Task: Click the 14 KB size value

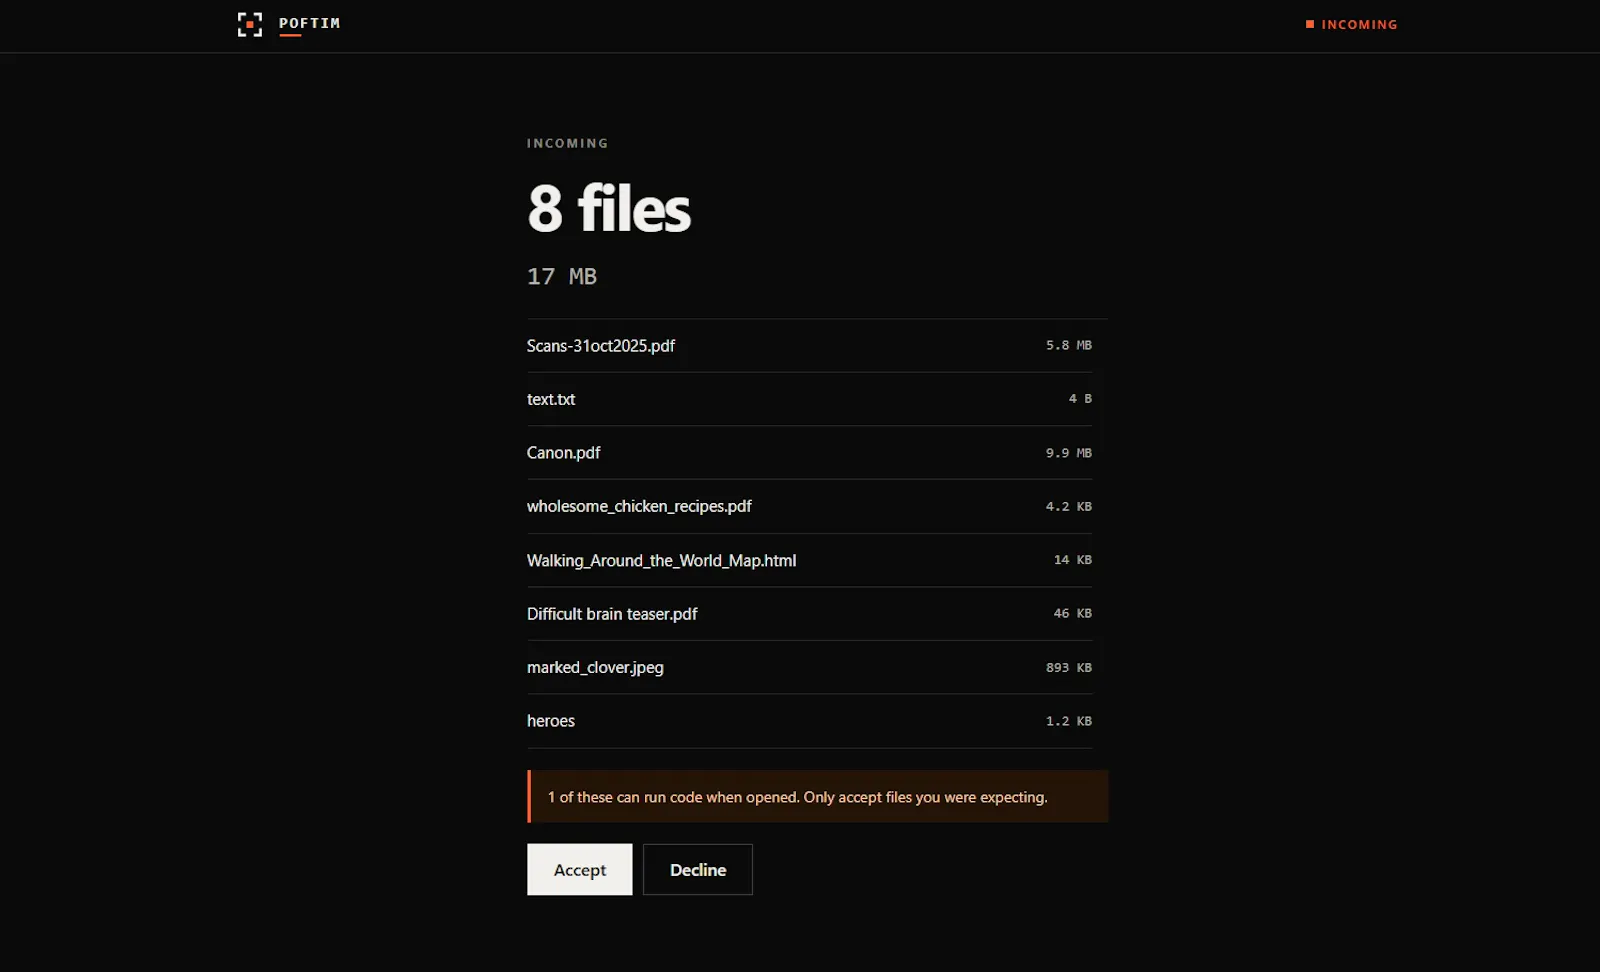Action: click(1073, 560)
